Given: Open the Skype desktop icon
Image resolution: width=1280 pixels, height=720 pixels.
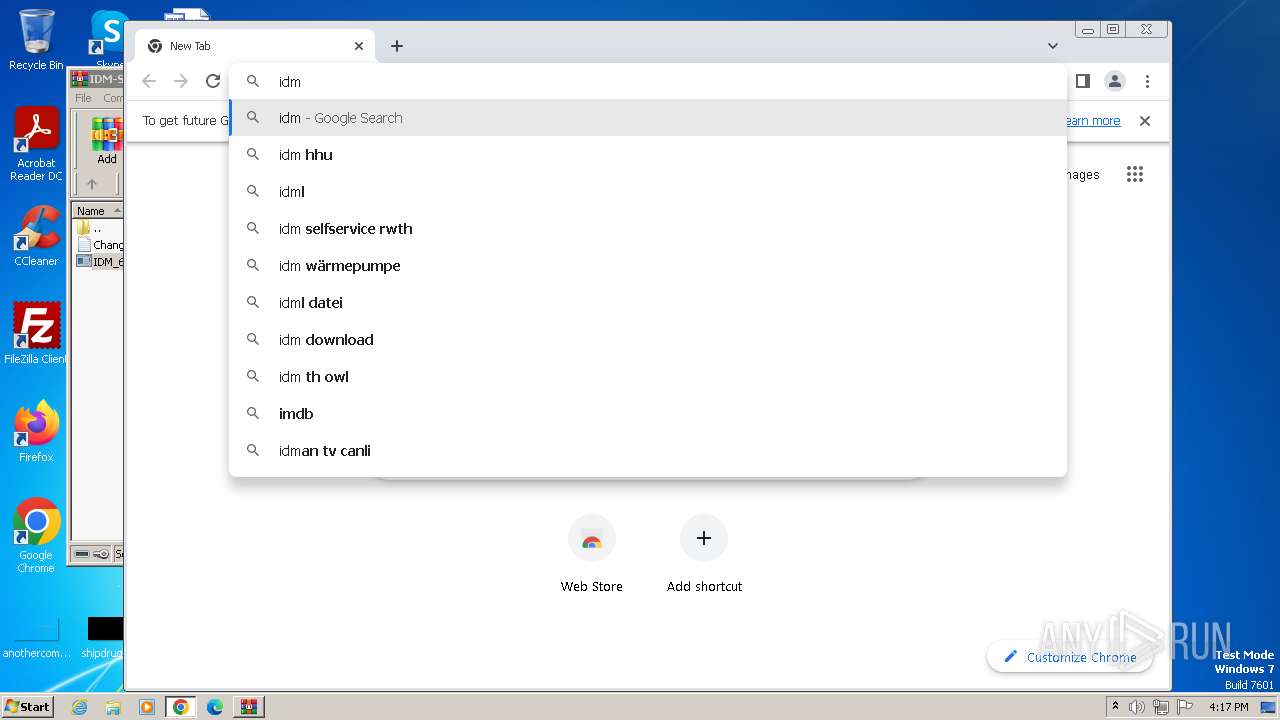Looking at the screenshot, I should pos(109,40).
